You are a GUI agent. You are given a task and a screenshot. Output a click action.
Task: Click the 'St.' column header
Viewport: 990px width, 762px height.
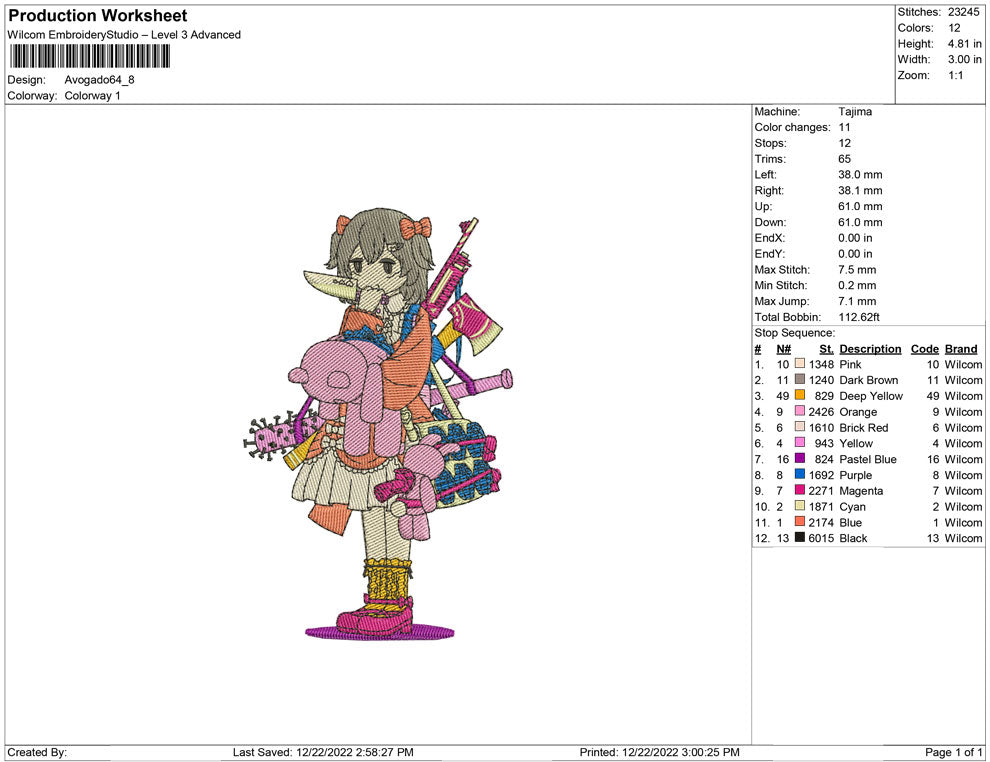pos(826,349)
